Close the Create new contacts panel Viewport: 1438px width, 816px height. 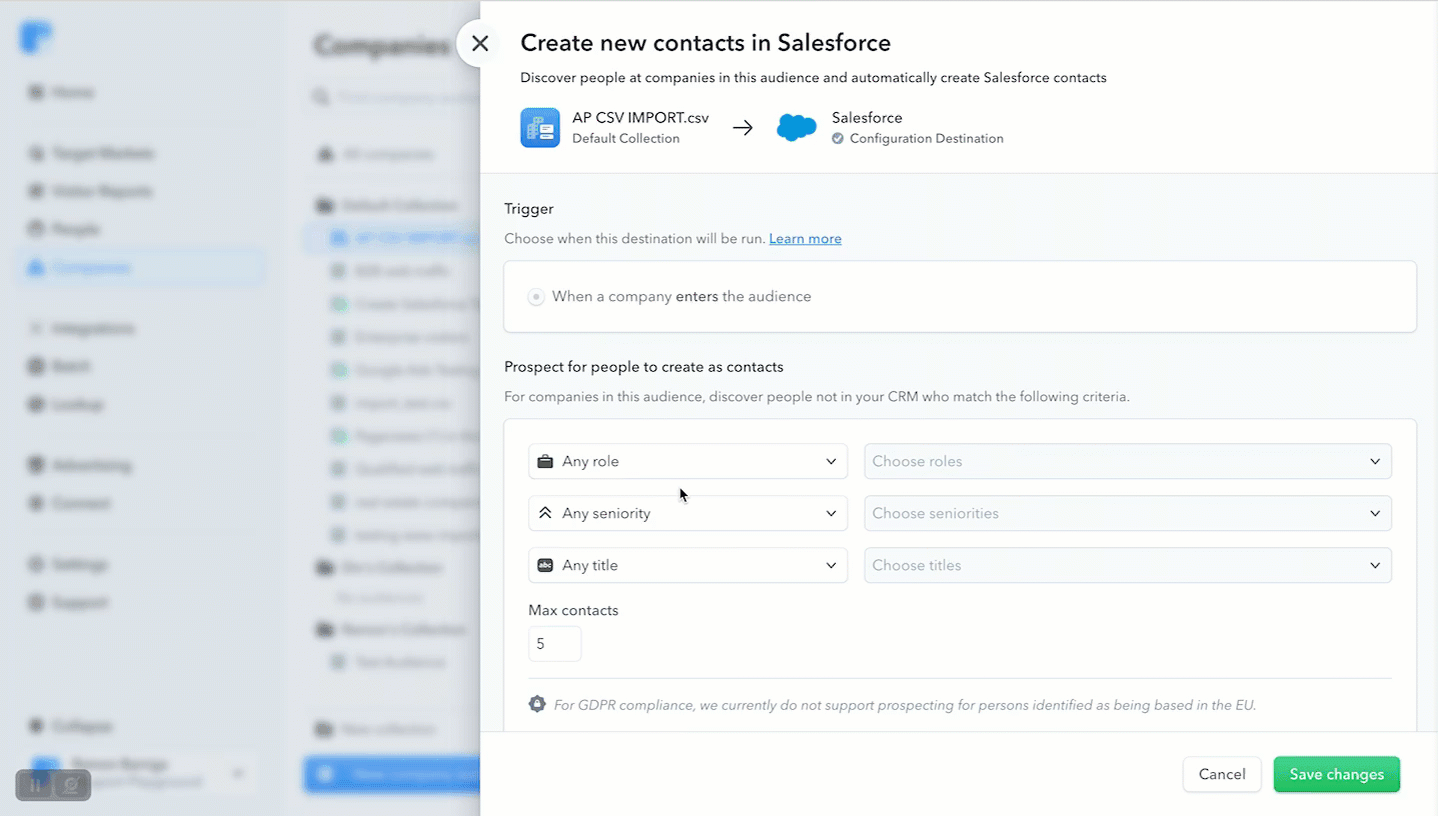pyautogui.click(x=480, y=44)
